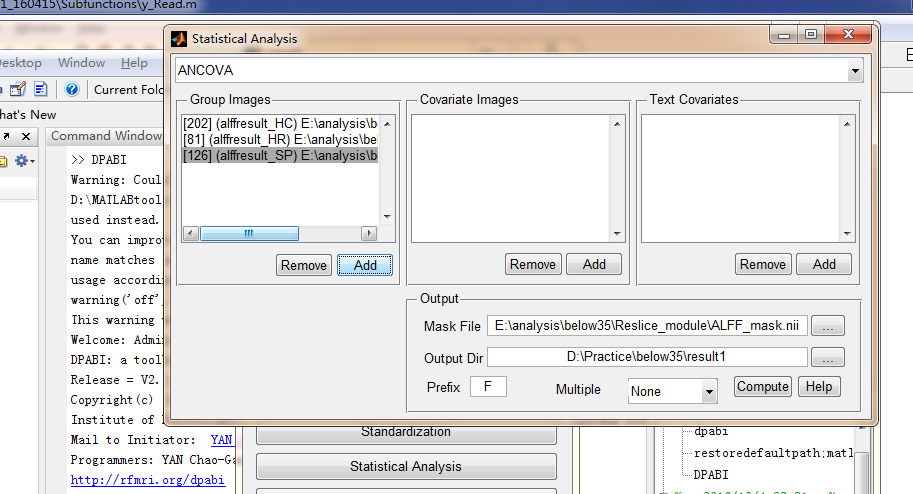Click the Prefix field containing F
913x494 pixels.
pyautogui.click(x=488, y=387)
